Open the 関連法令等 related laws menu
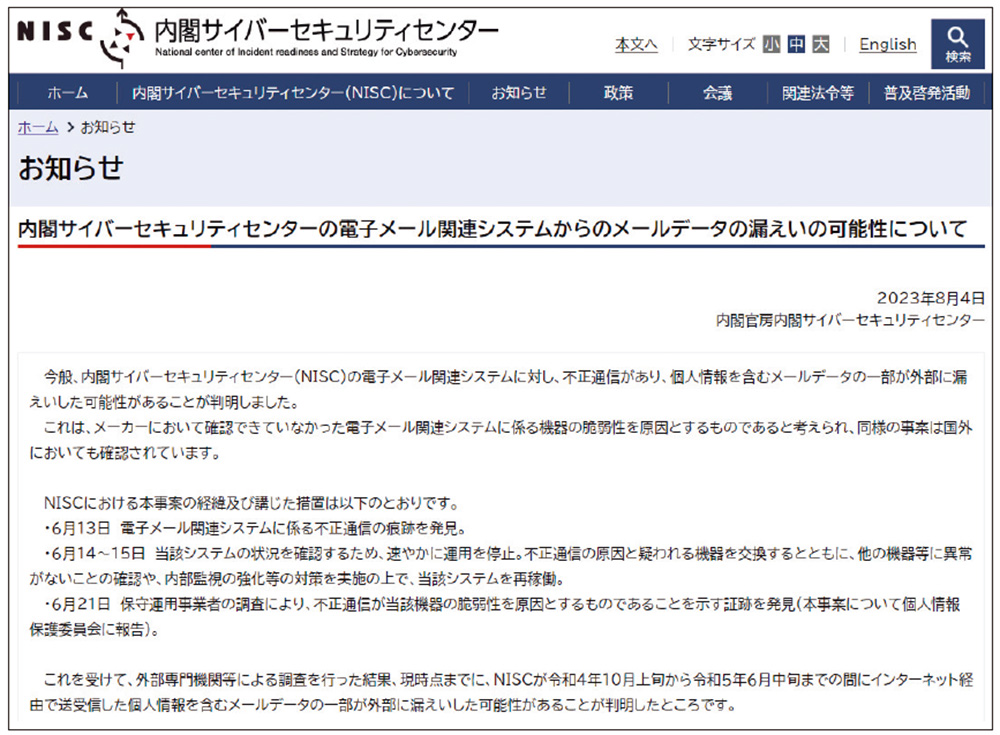Screen dimensions: 1000x735 click(822, 91)
